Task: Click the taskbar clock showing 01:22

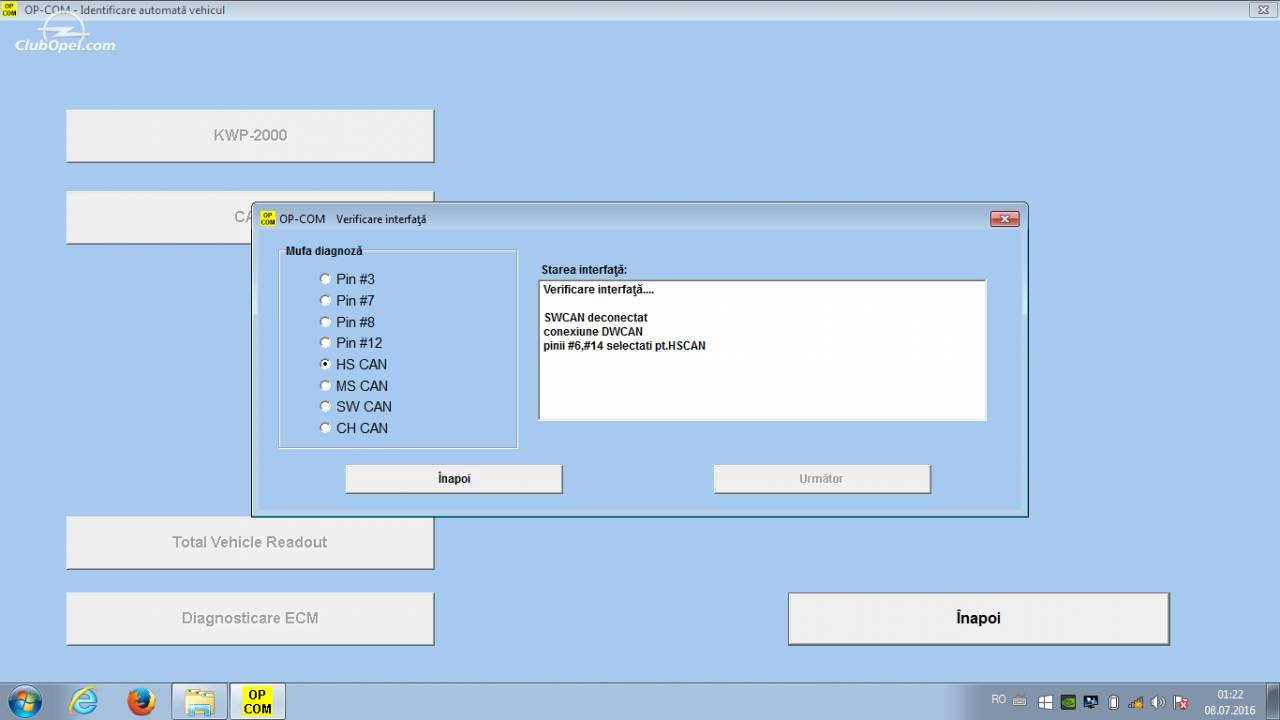Action: tap(1230, 702)
